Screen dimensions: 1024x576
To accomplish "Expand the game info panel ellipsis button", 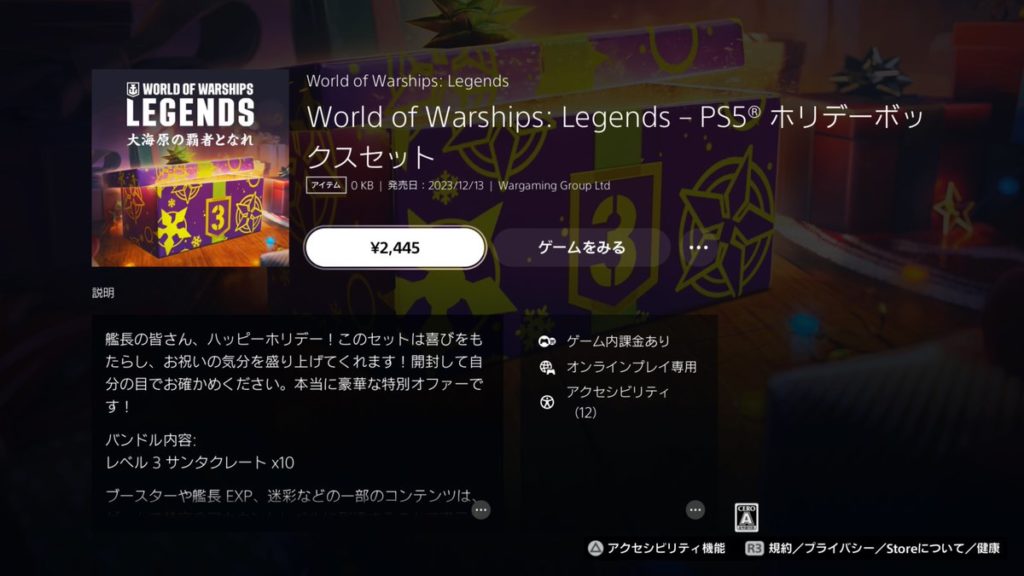I will (695, 509).
